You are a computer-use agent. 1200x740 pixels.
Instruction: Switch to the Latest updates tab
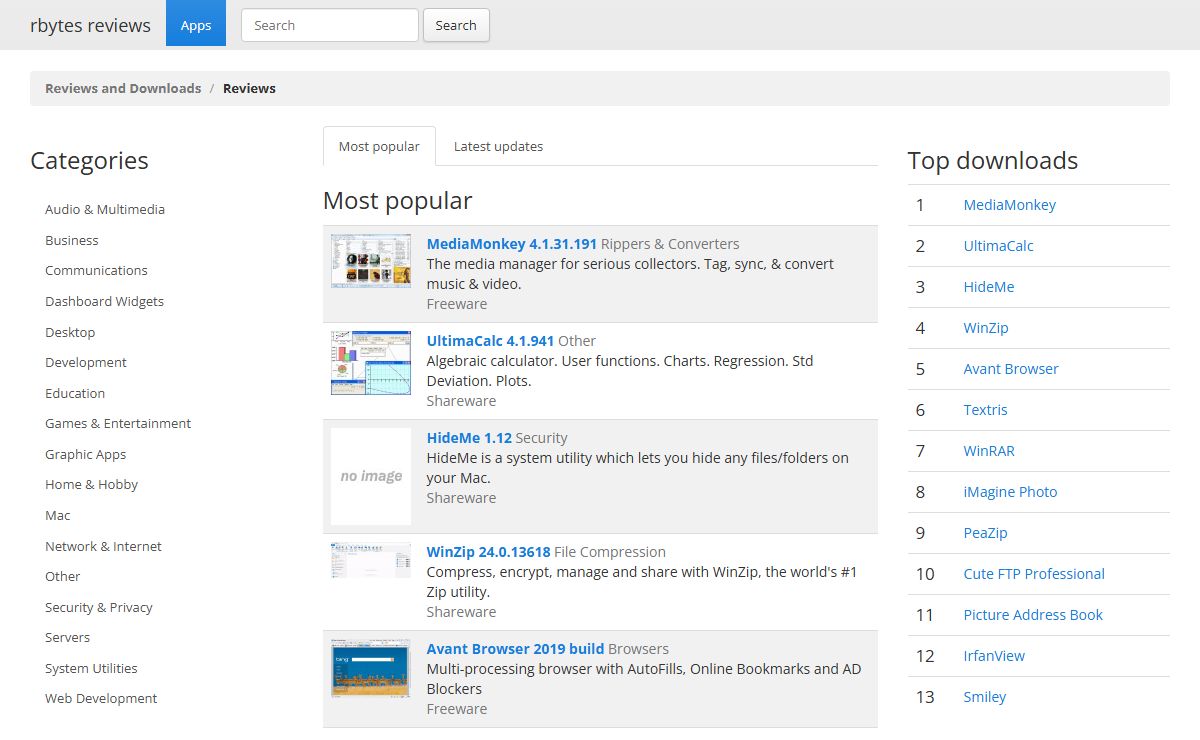(498, 146)
